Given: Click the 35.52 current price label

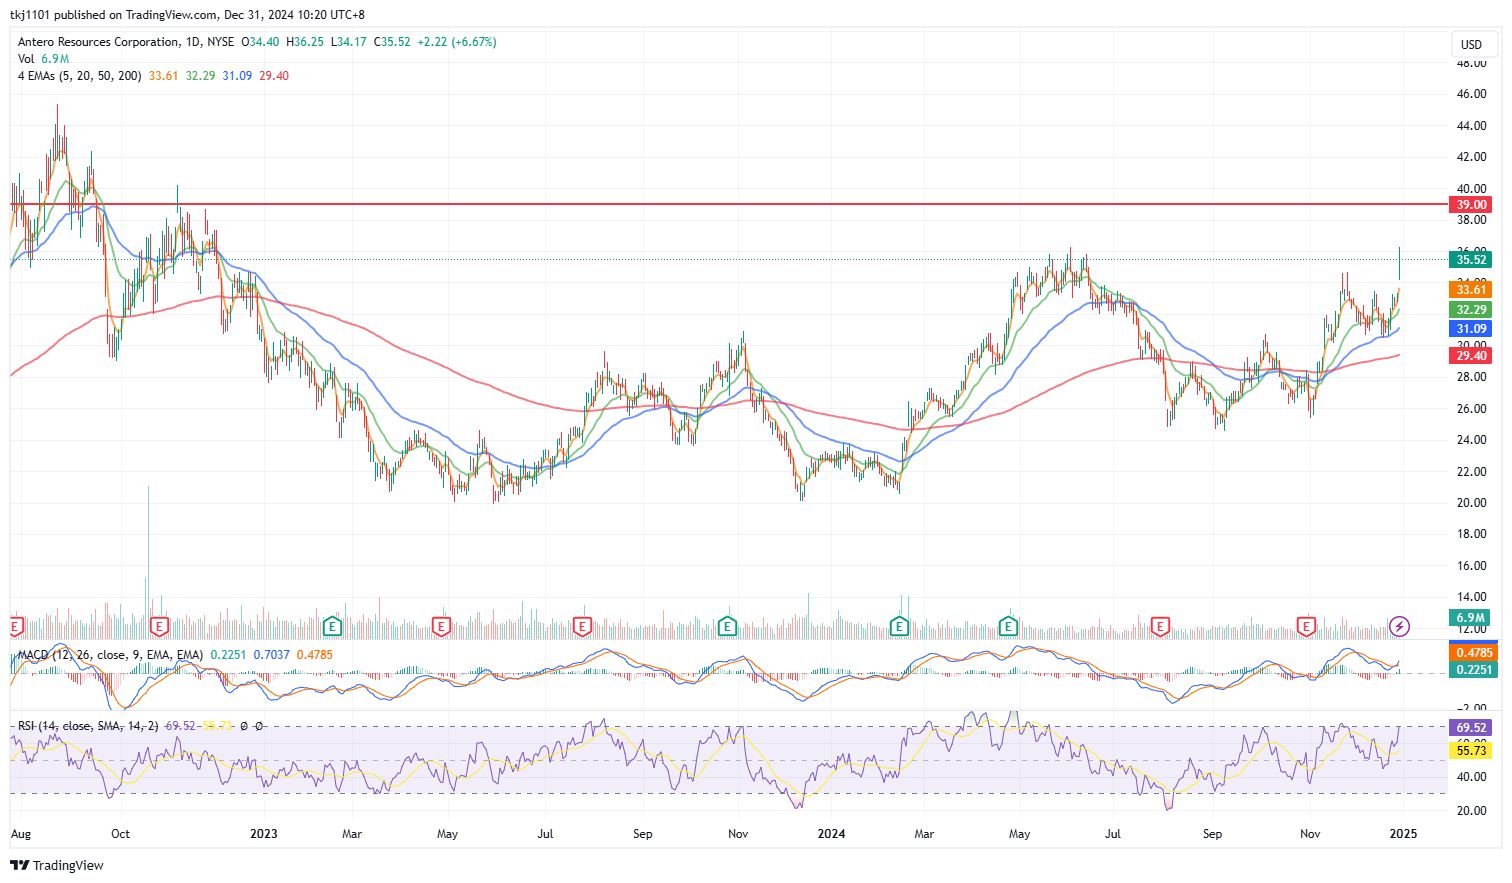Looking at the screenshot, I should pyautogui.click(x=1472, y=259).
